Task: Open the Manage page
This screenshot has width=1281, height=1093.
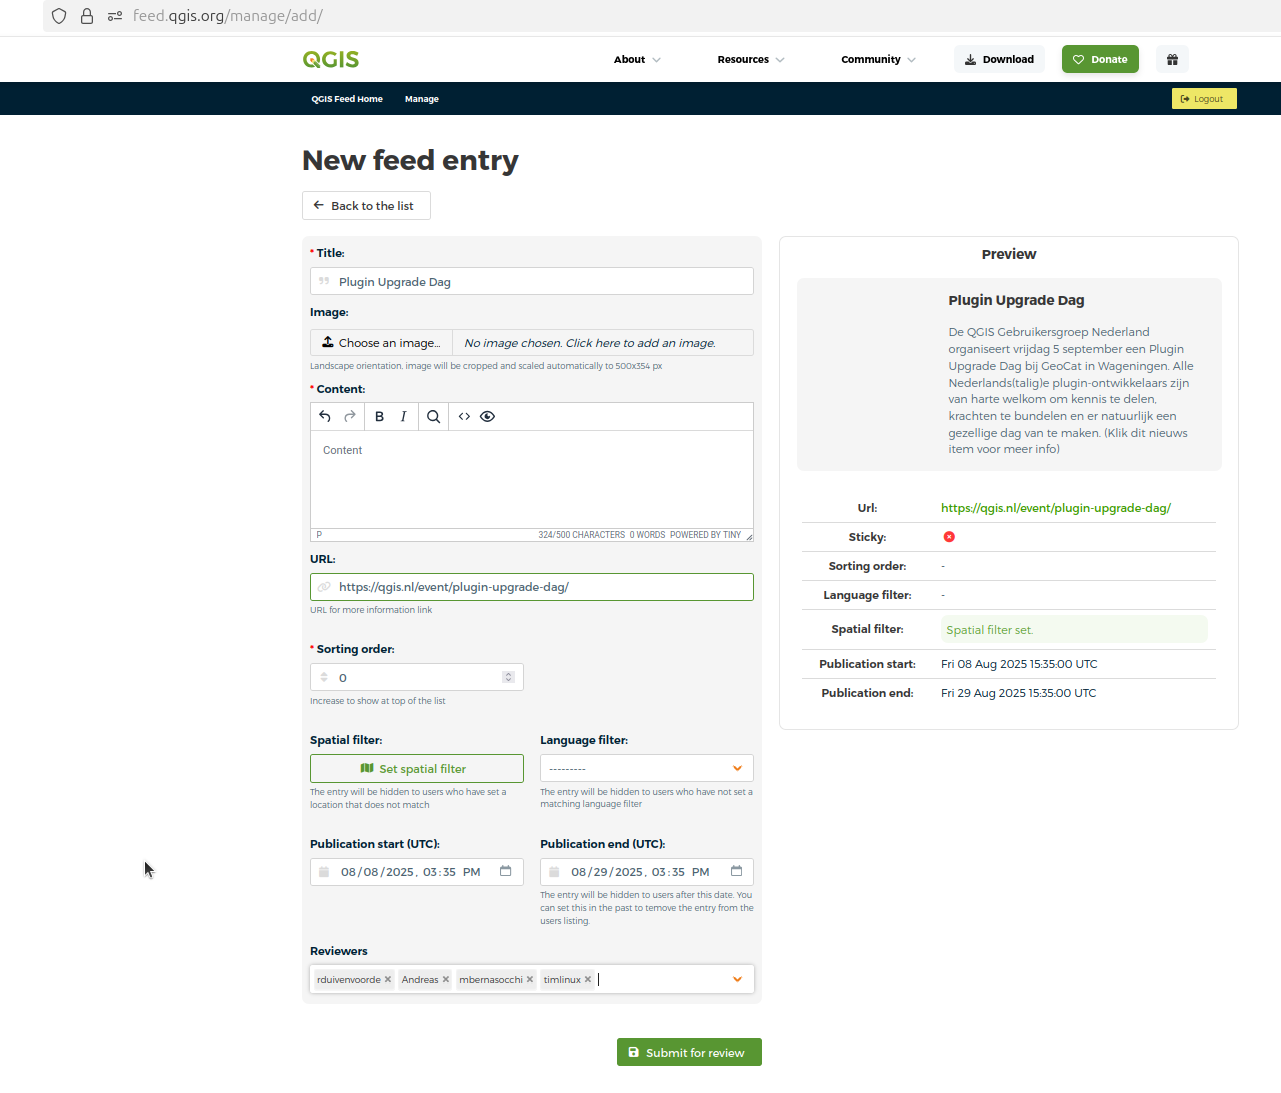Action: (422, 99)
